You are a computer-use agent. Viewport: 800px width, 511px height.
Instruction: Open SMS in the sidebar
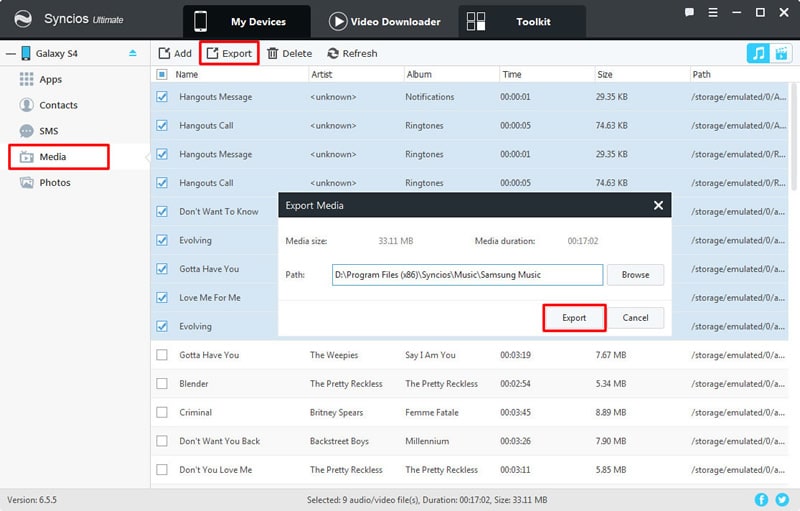pos(39,131)
